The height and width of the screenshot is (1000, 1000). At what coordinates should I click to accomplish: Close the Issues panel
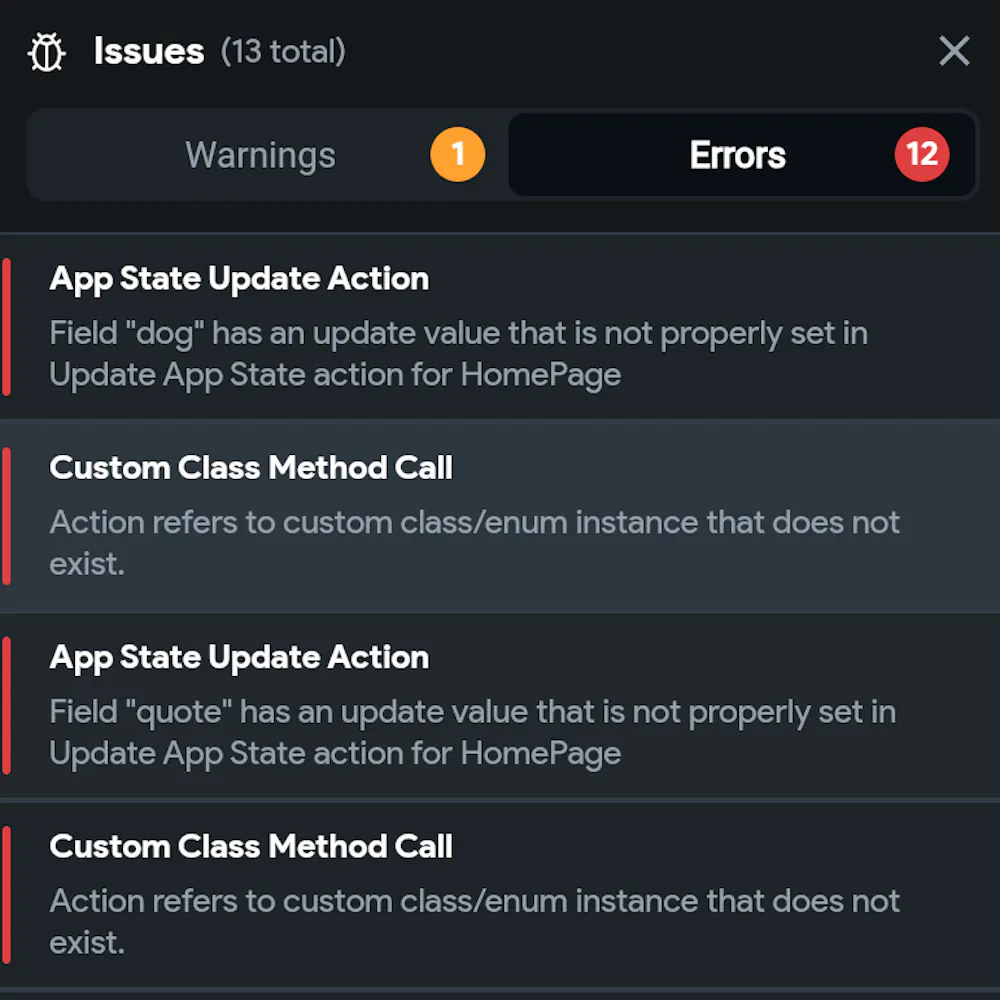pyautogui.click(x=954, y=51)
